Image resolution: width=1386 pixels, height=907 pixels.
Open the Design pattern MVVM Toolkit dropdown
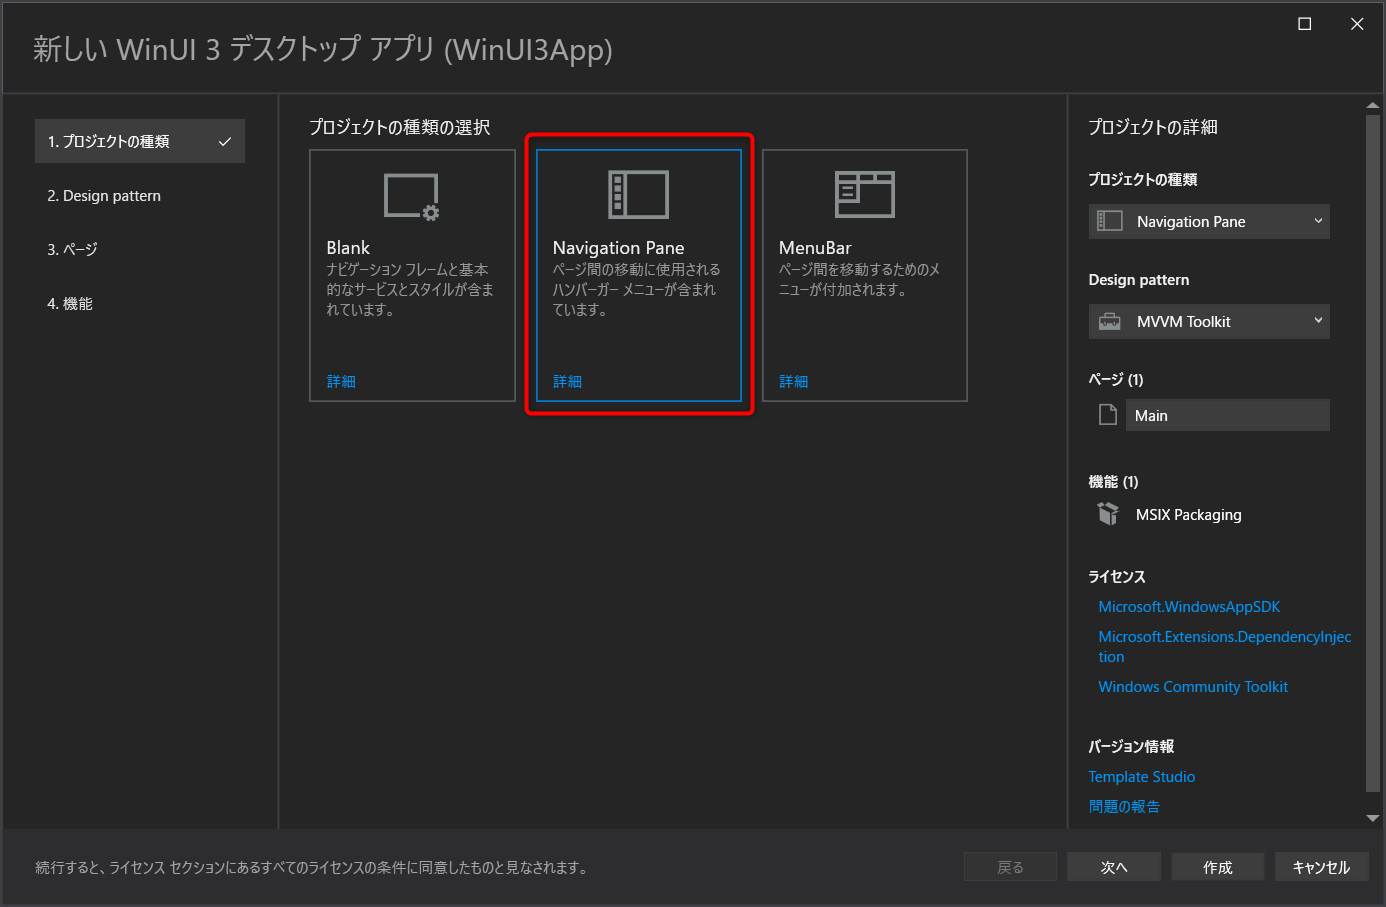(x=1209, y=321)
